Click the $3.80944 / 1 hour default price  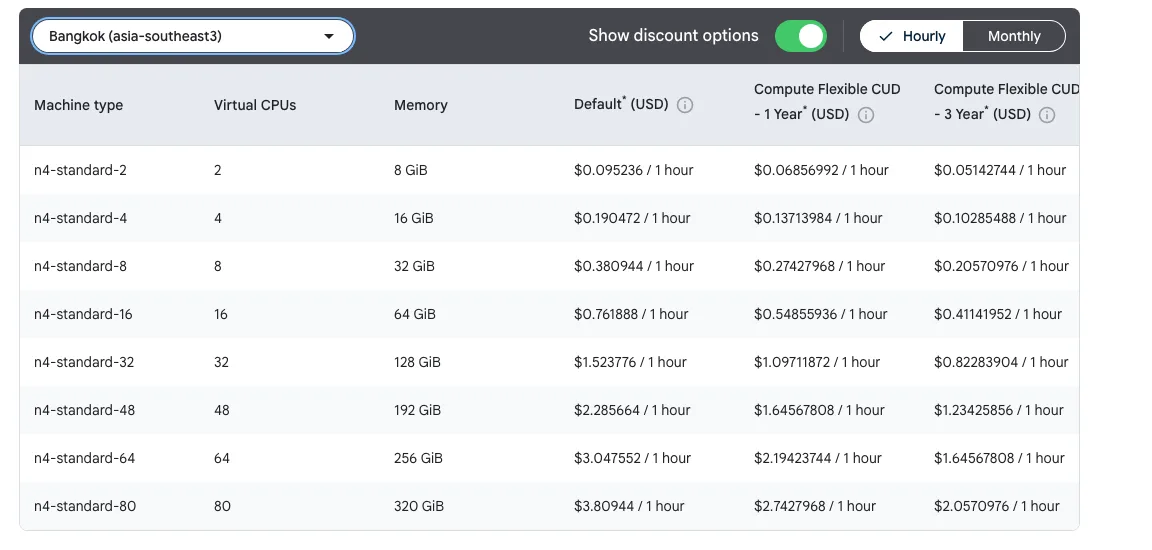tap(629, 506)
